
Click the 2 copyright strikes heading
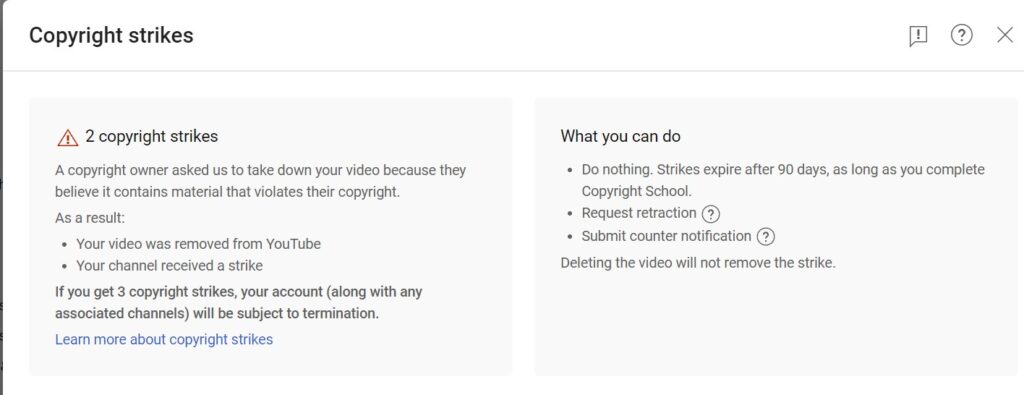point(152,136)
